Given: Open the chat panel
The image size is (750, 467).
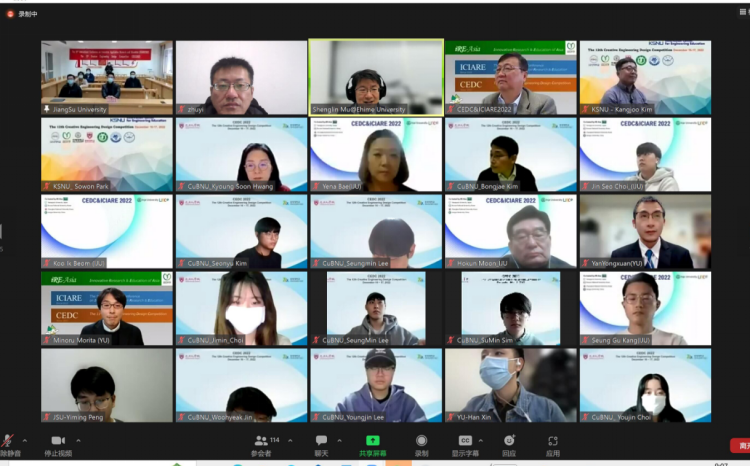Looking at the screenshot, I should click(x=321, y=441).
